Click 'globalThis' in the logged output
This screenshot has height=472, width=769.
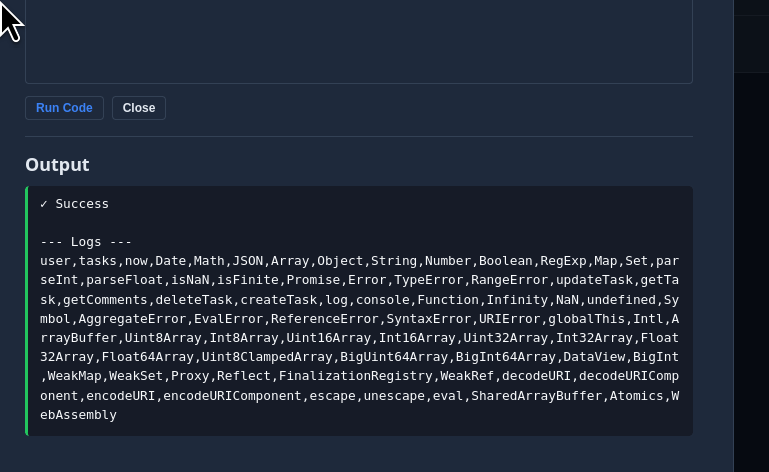[587, 319]
